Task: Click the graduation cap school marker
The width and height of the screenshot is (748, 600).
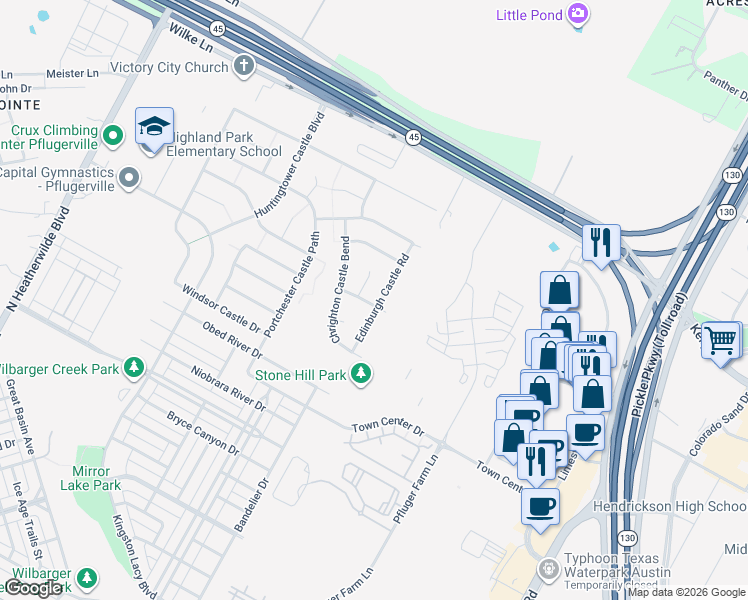Action: (x=154, y=127)
